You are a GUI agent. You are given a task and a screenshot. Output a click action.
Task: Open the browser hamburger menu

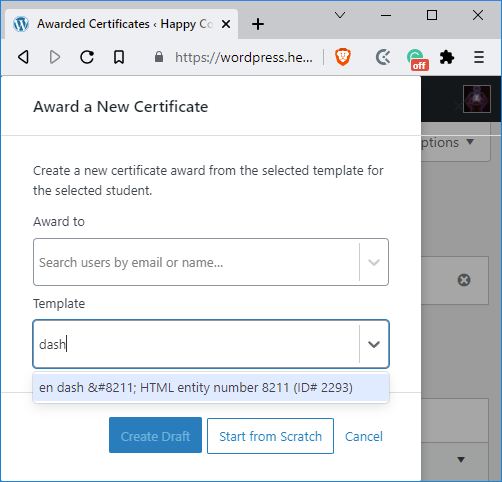click(x=479, y=57)
